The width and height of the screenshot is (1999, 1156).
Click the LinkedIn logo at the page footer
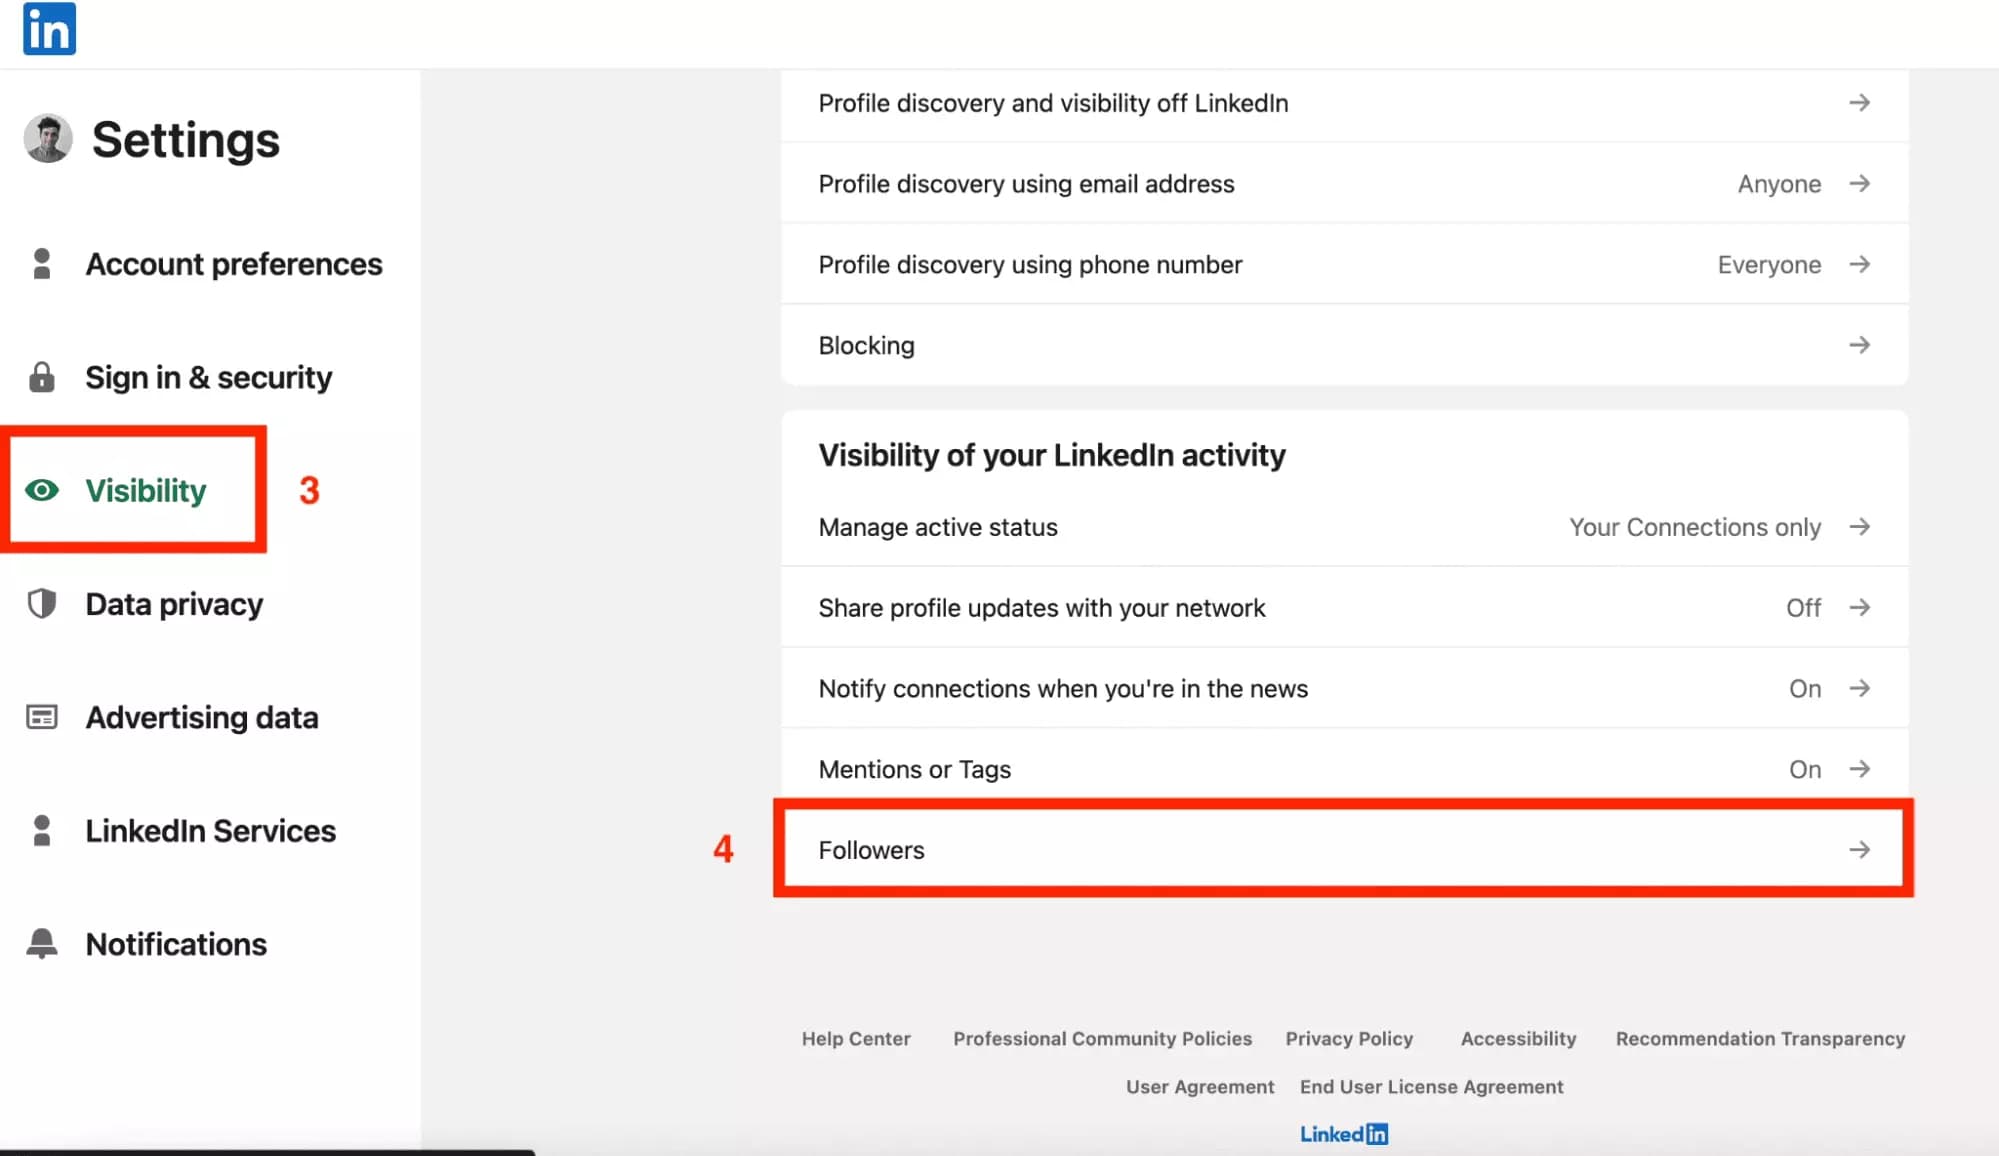1344,1133
